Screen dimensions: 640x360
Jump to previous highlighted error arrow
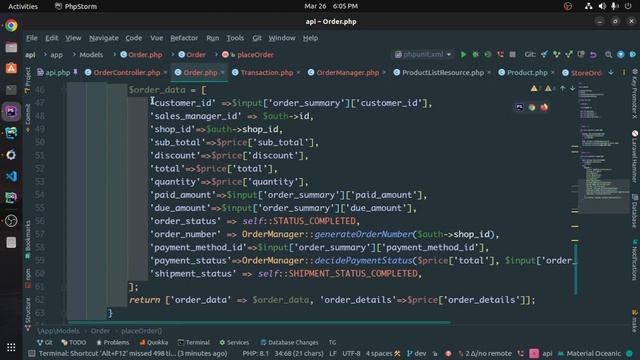tap(562, 88)
